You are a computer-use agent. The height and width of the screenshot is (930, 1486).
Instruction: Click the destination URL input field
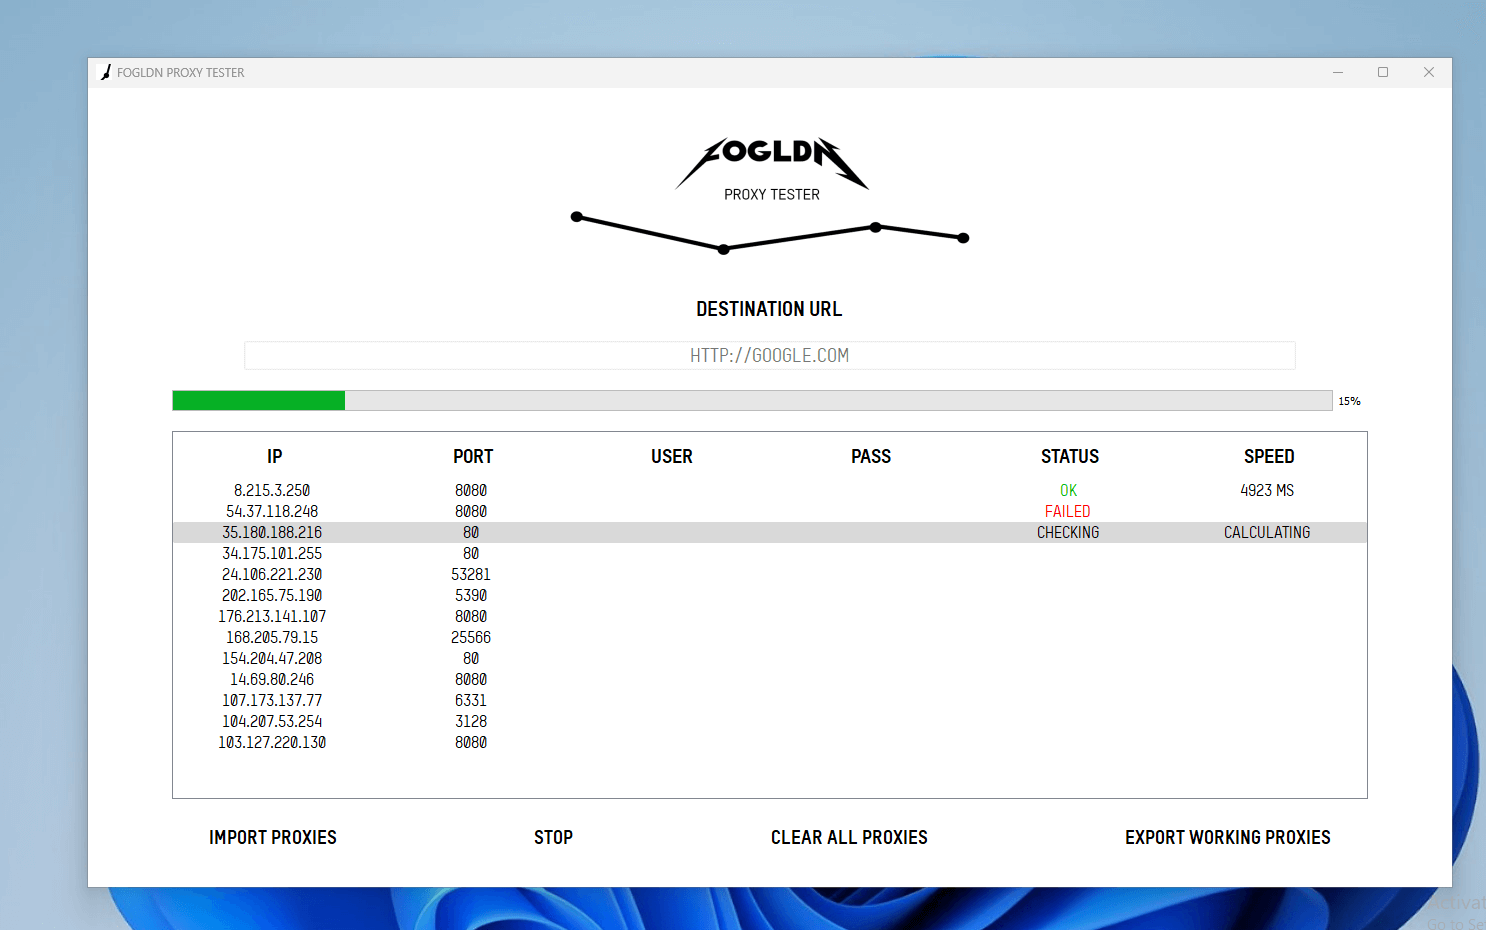point(769,355)
